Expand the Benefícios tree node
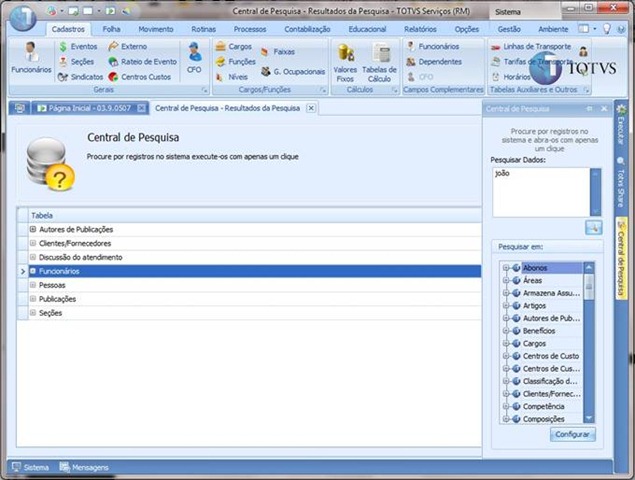The width and height of the screenshot is (635, 480). coord(506,331)
